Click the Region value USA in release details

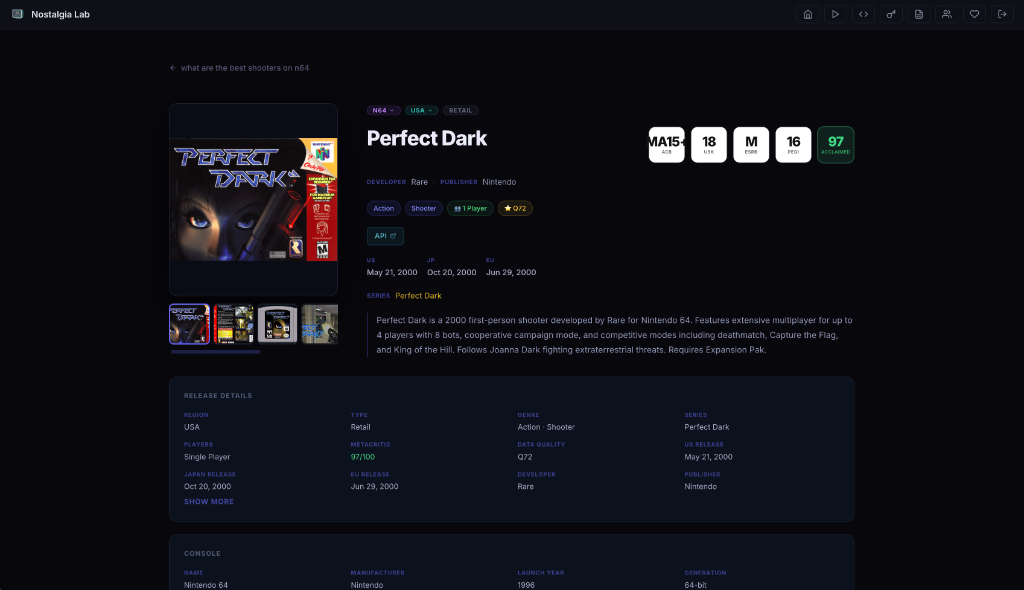point(191,427)
